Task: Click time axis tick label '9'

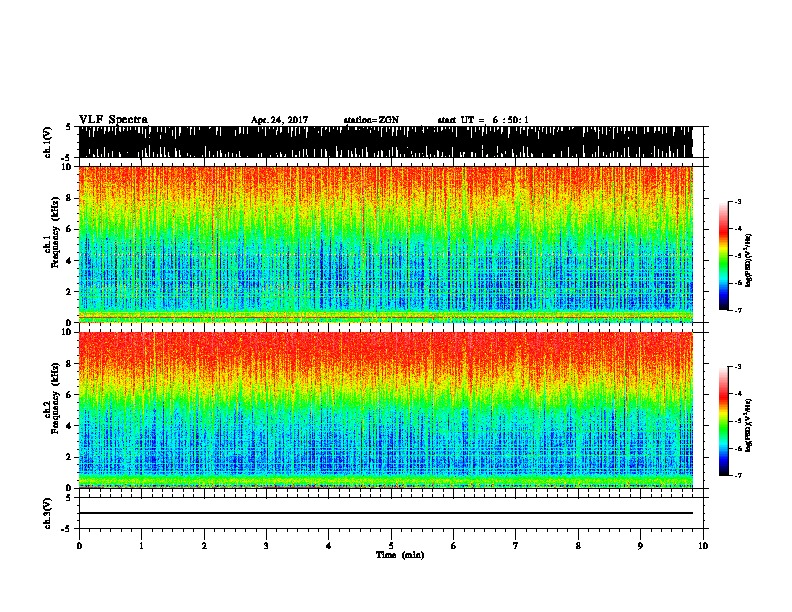Action: point(641,546)
